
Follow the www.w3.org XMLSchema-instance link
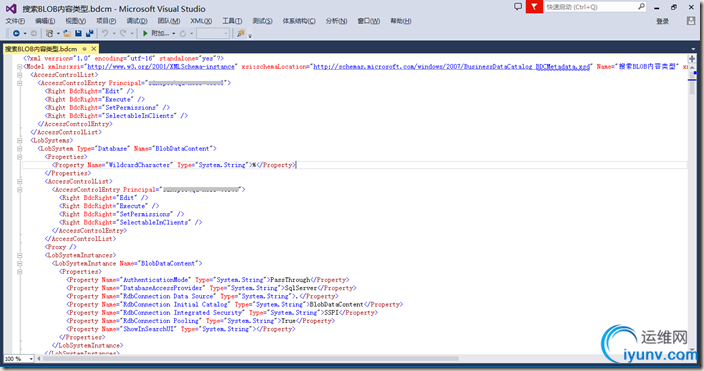(161, 66)
